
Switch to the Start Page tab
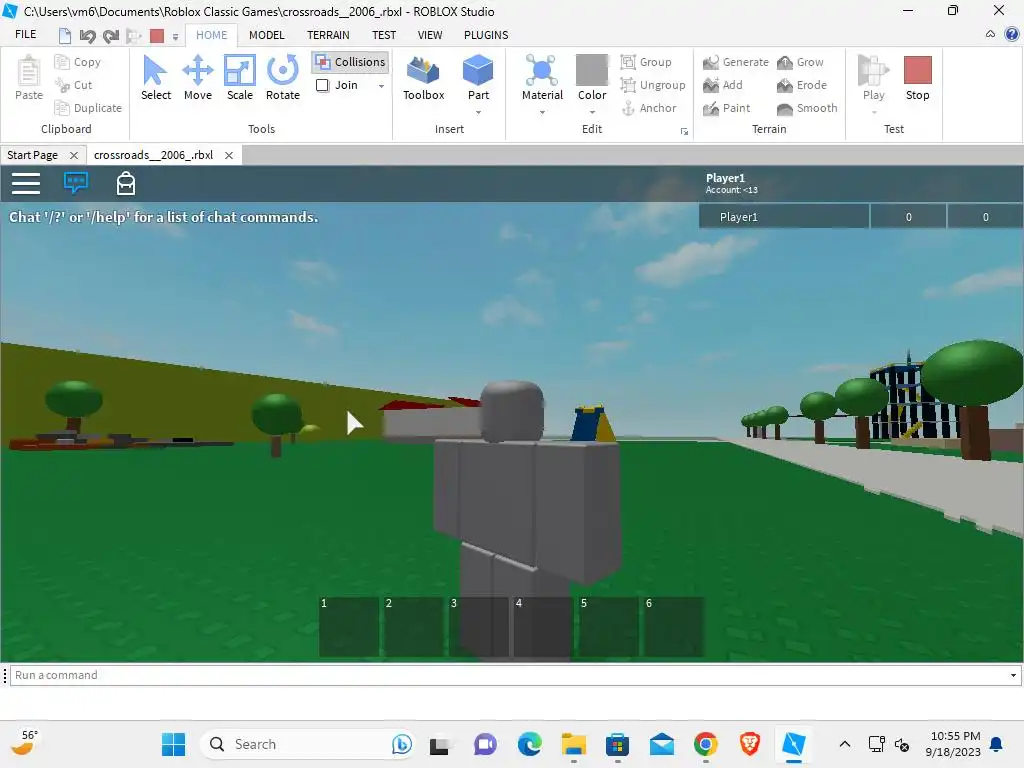tap(33, 155)
